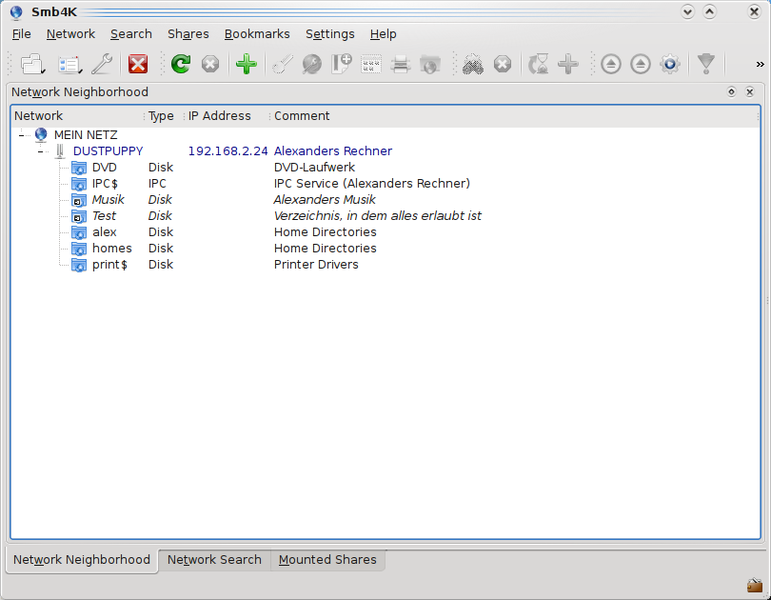Click the folder with globe icon
This screenshot has height=600, width=771.
[430, 64]
